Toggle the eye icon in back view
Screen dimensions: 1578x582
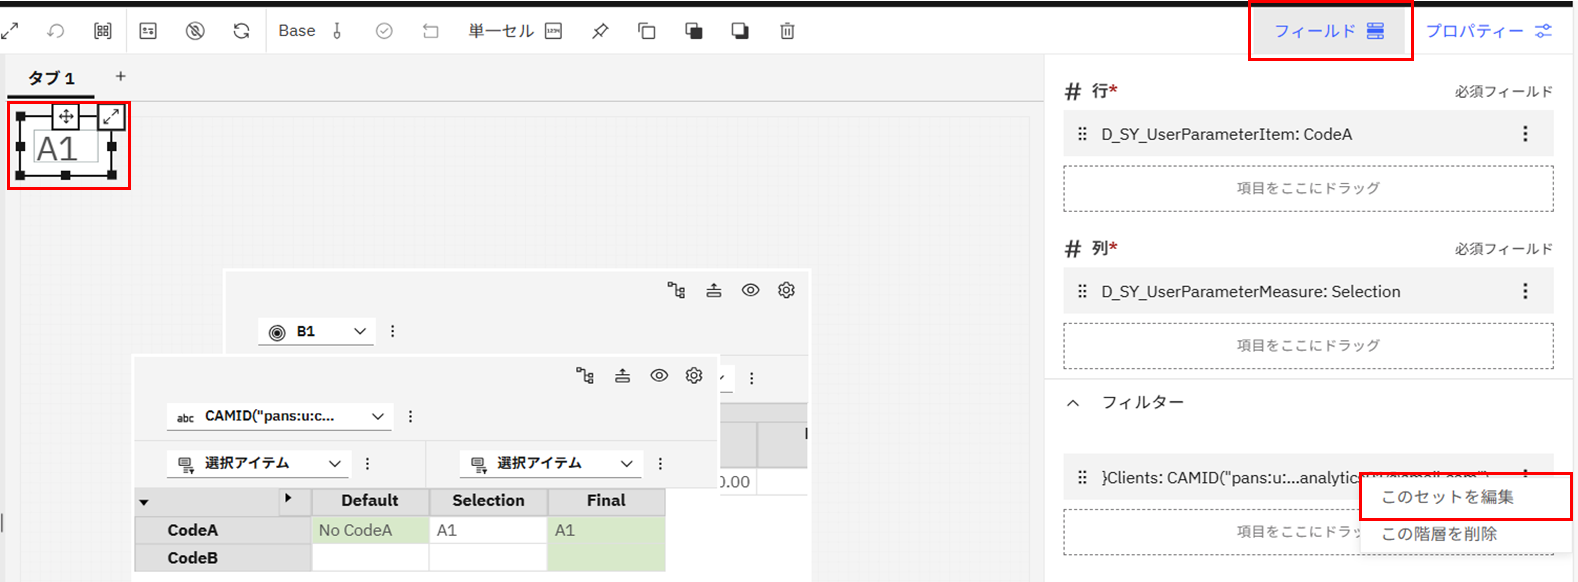[x=751, y=290]
